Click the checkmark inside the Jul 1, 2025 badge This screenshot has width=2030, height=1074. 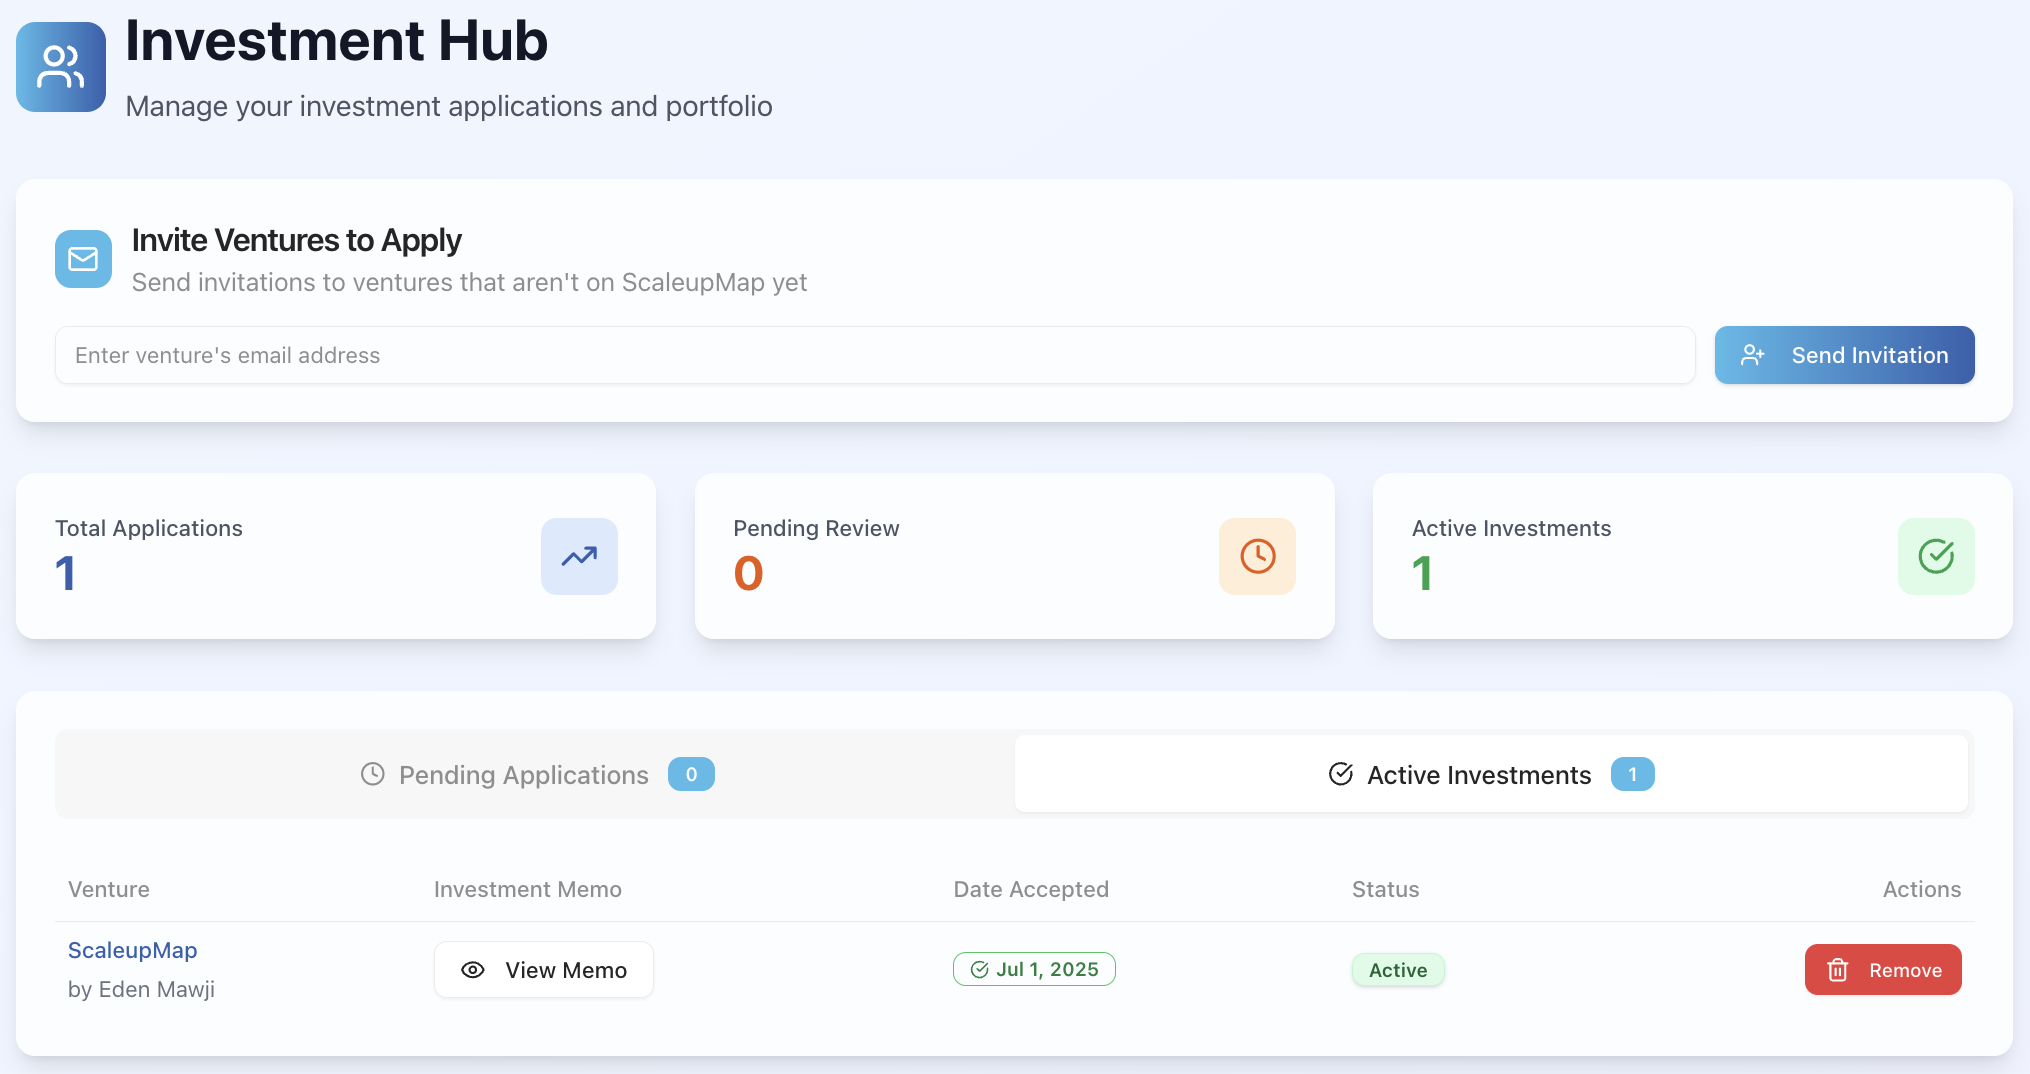coord(980,969)
